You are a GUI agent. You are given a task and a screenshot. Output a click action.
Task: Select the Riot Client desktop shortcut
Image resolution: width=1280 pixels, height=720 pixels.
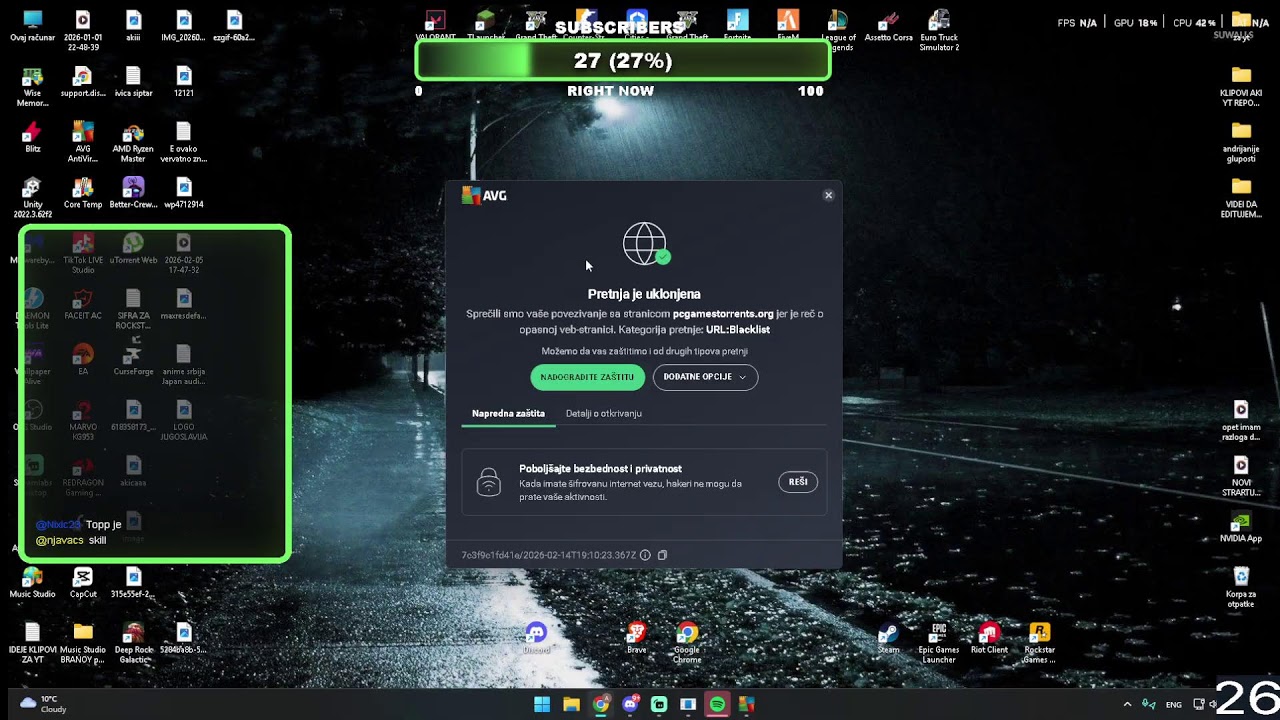pyautogui.click(x=989, y=637)
